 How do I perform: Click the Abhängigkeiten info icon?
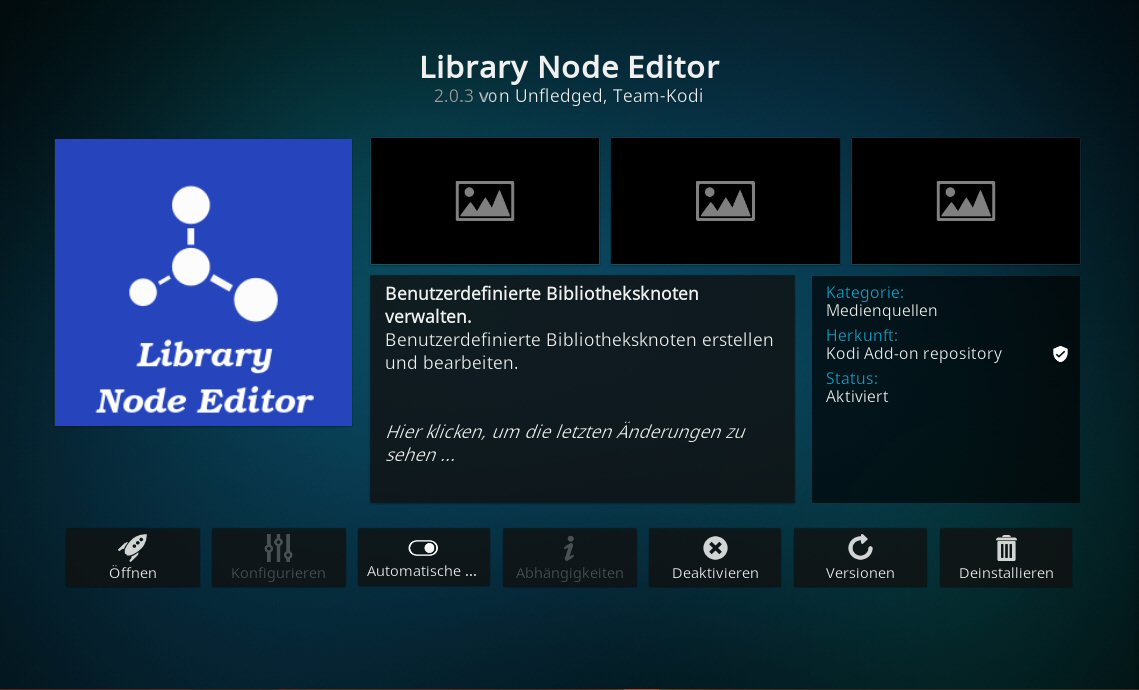point(570,548)
